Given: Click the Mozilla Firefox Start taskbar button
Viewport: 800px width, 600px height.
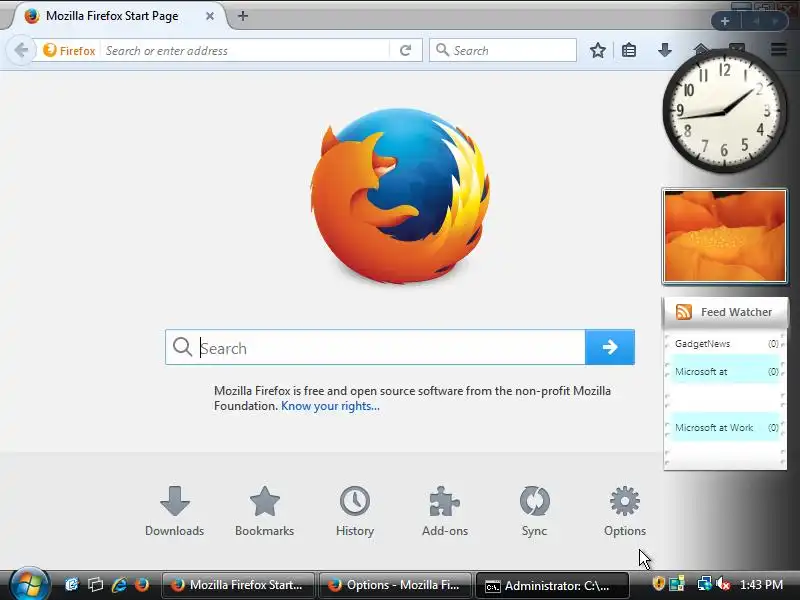Looking at the screenshot, I should coord(237,585).
